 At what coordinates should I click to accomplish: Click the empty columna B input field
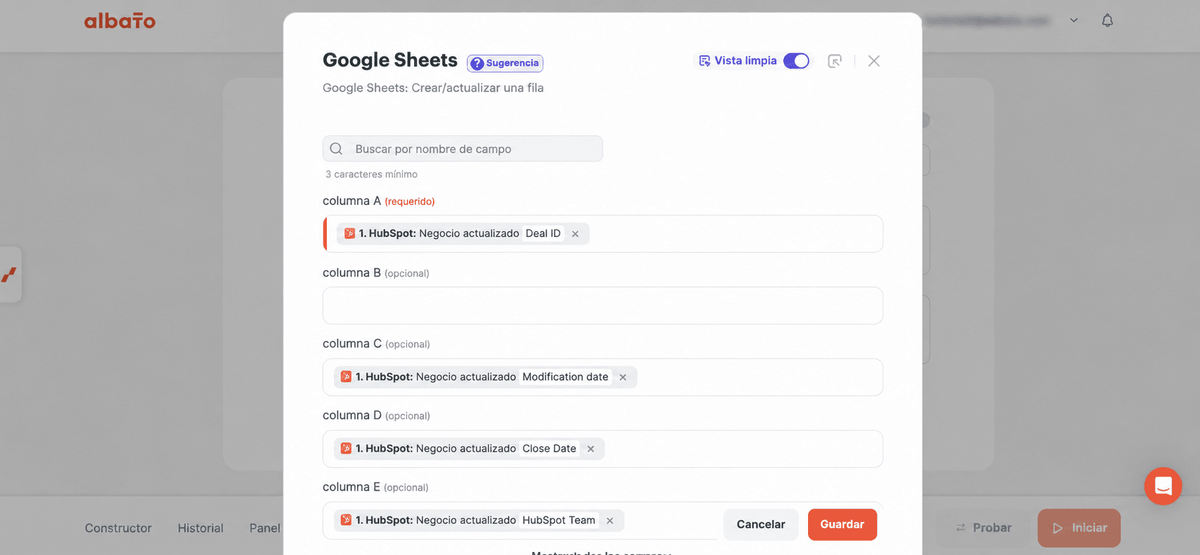602,306
